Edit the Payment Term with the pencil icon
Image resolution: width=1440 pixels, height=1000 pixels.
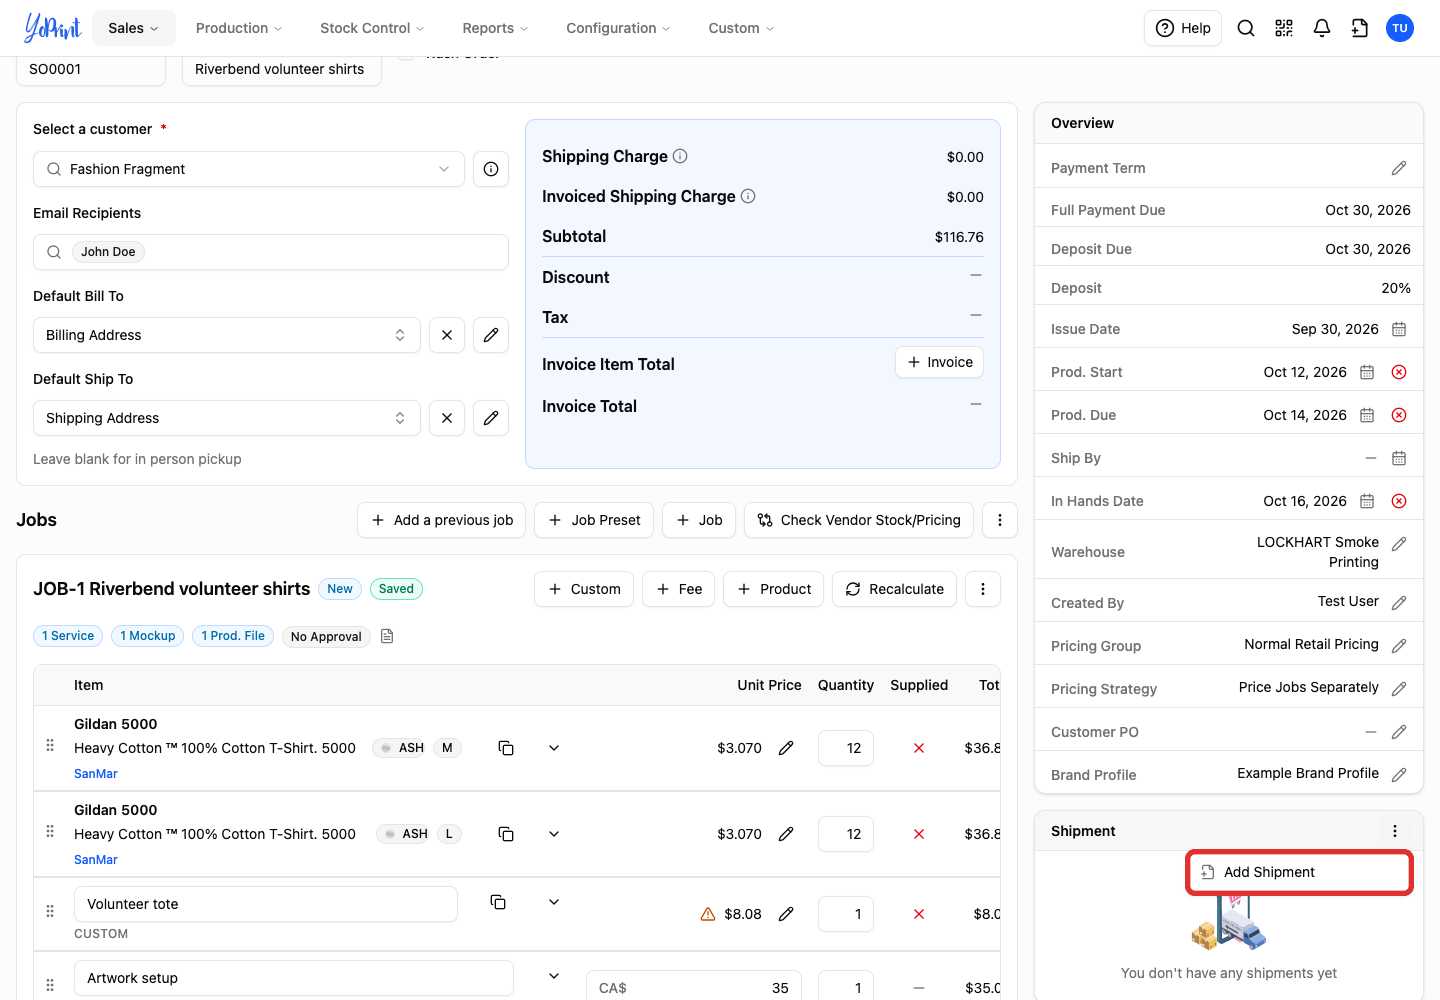pos(1399,168)
